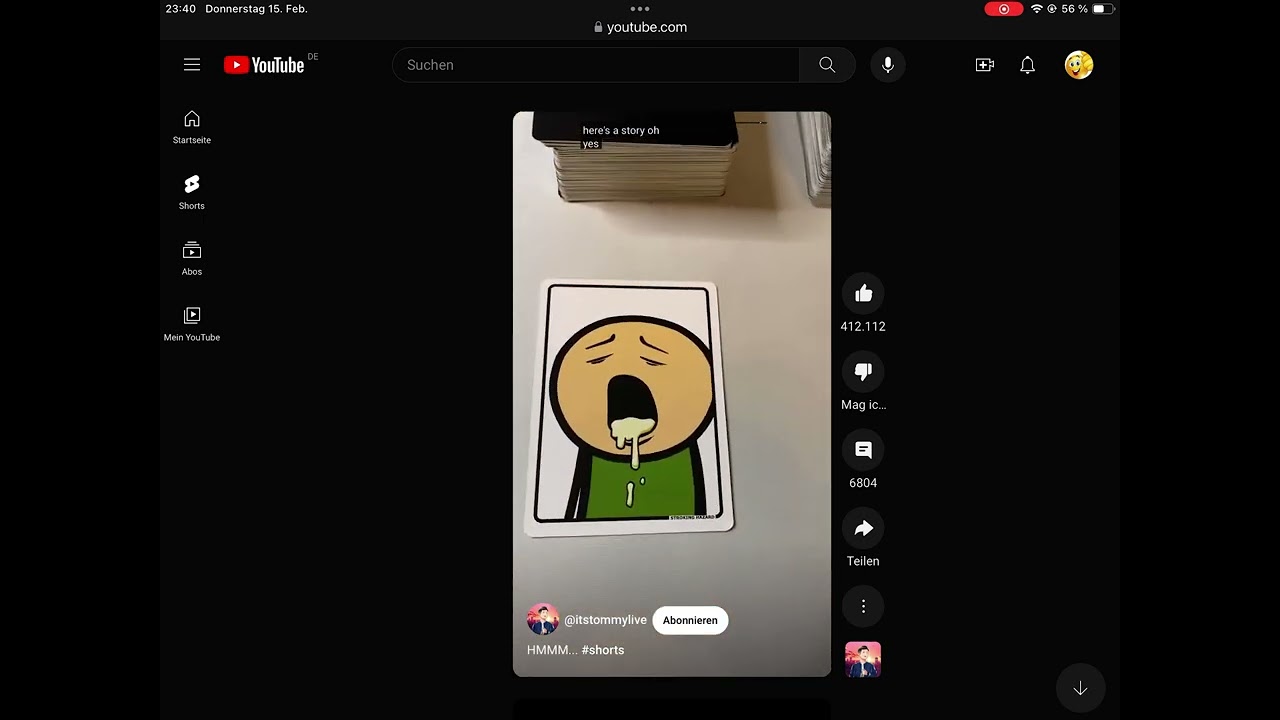The height and width of the screenshot is (720, 1280).
Task: Click the Abonnieren button
Action: [x=690, y=620]
